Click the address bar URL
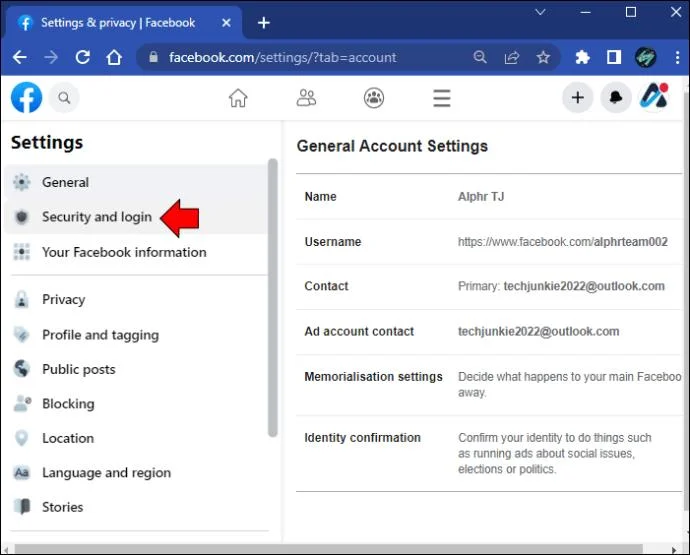690x555 pixels. 283,57
